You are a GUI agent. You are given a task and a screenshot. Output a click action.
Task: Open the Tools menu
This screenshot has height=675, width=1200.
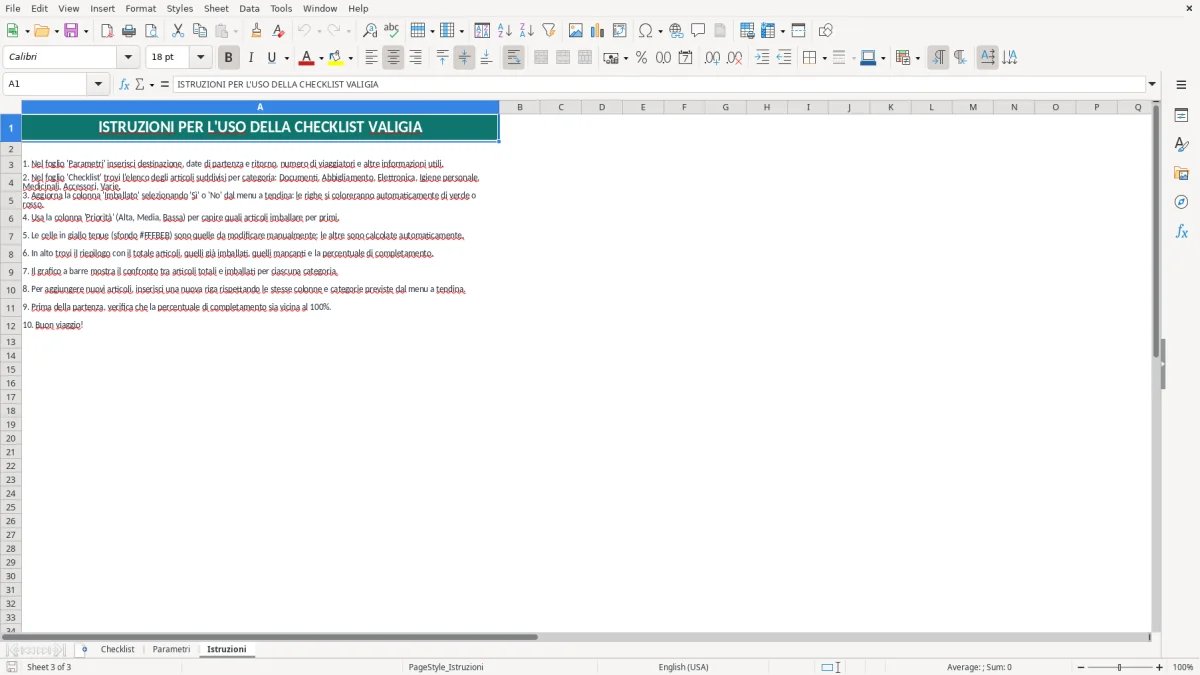point(281,8)
